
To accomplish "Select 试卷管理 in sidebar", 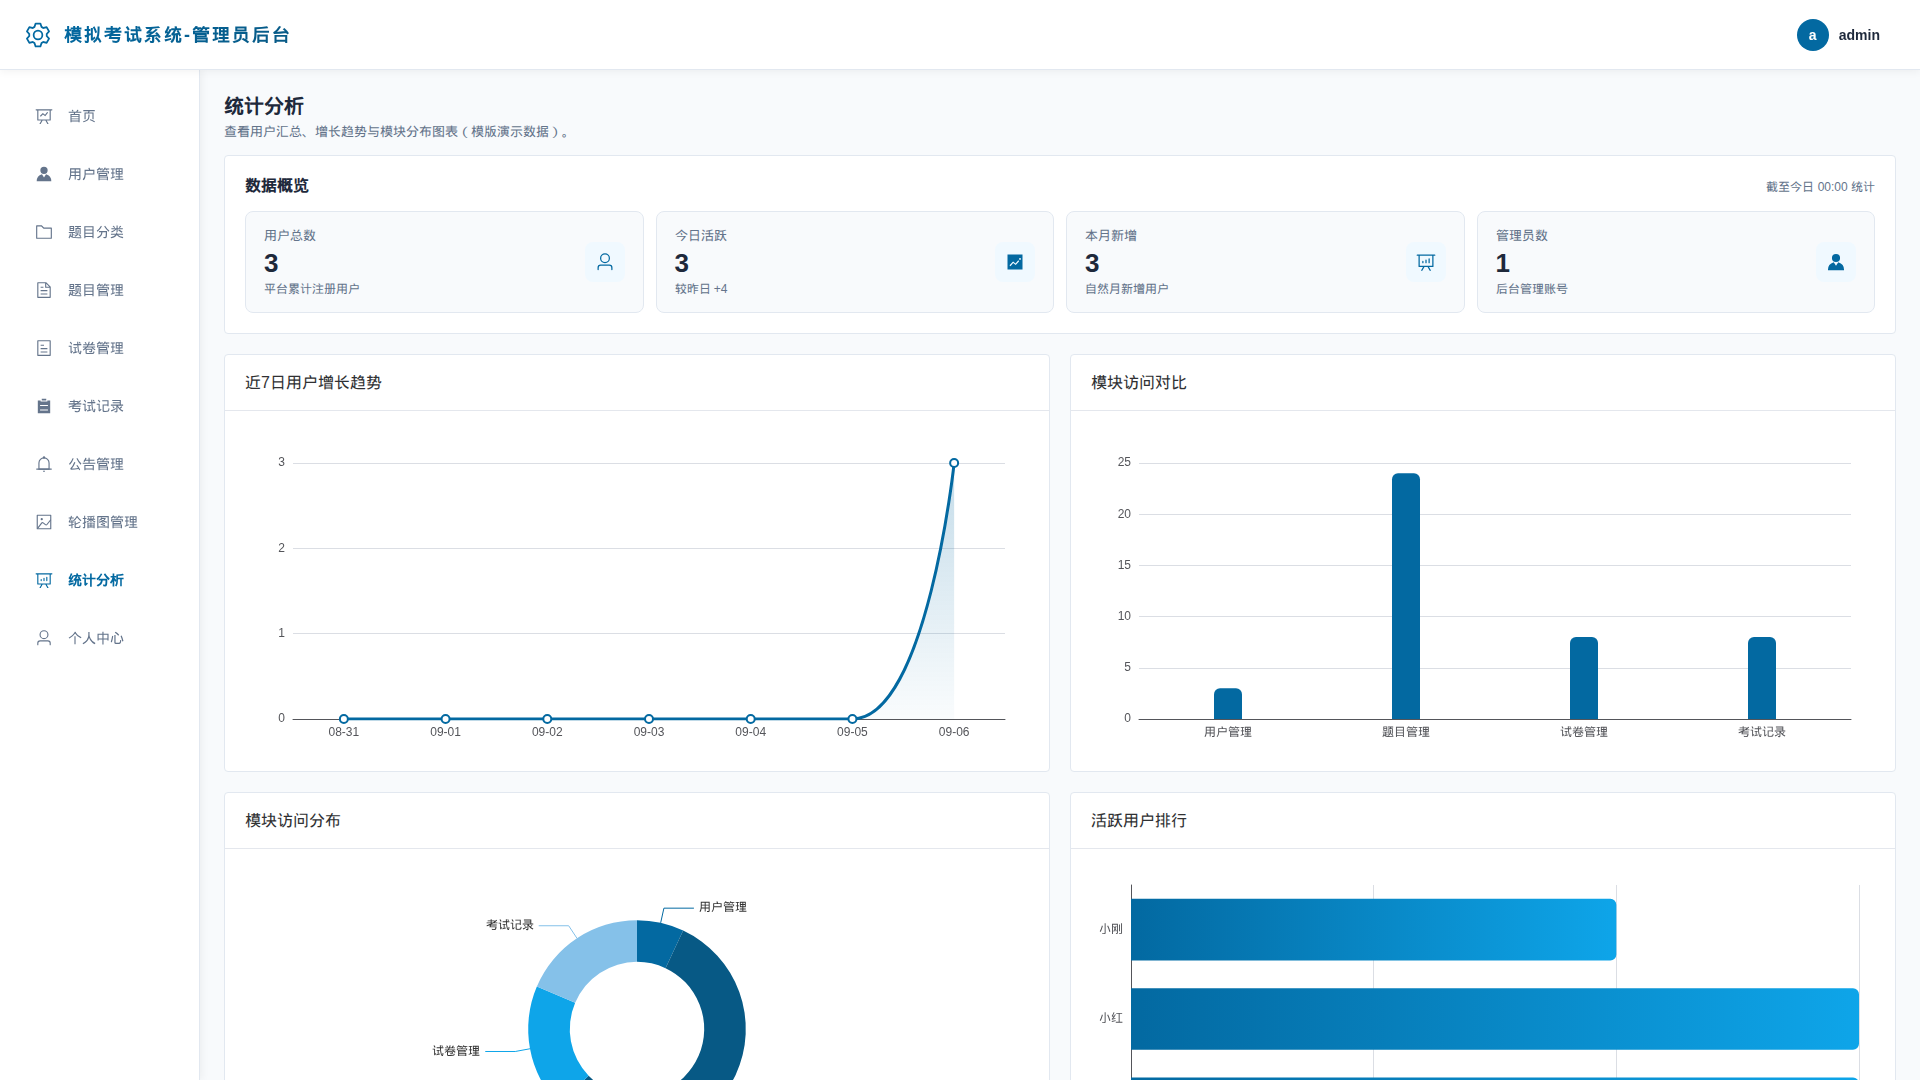I will [100, 348].
